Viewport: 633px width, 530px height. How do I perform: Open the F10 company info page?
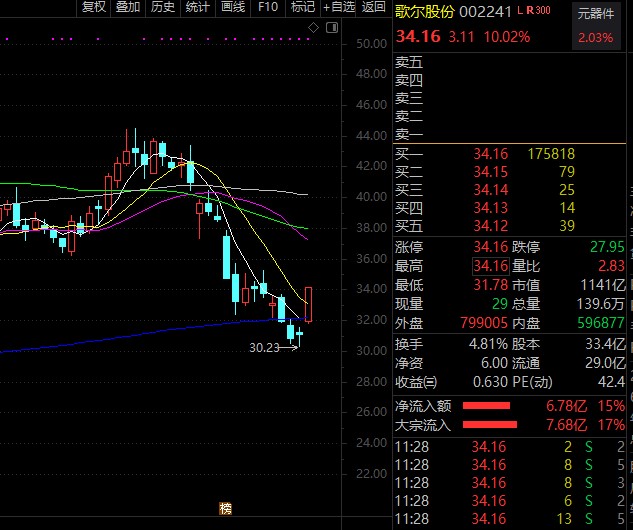267,7
